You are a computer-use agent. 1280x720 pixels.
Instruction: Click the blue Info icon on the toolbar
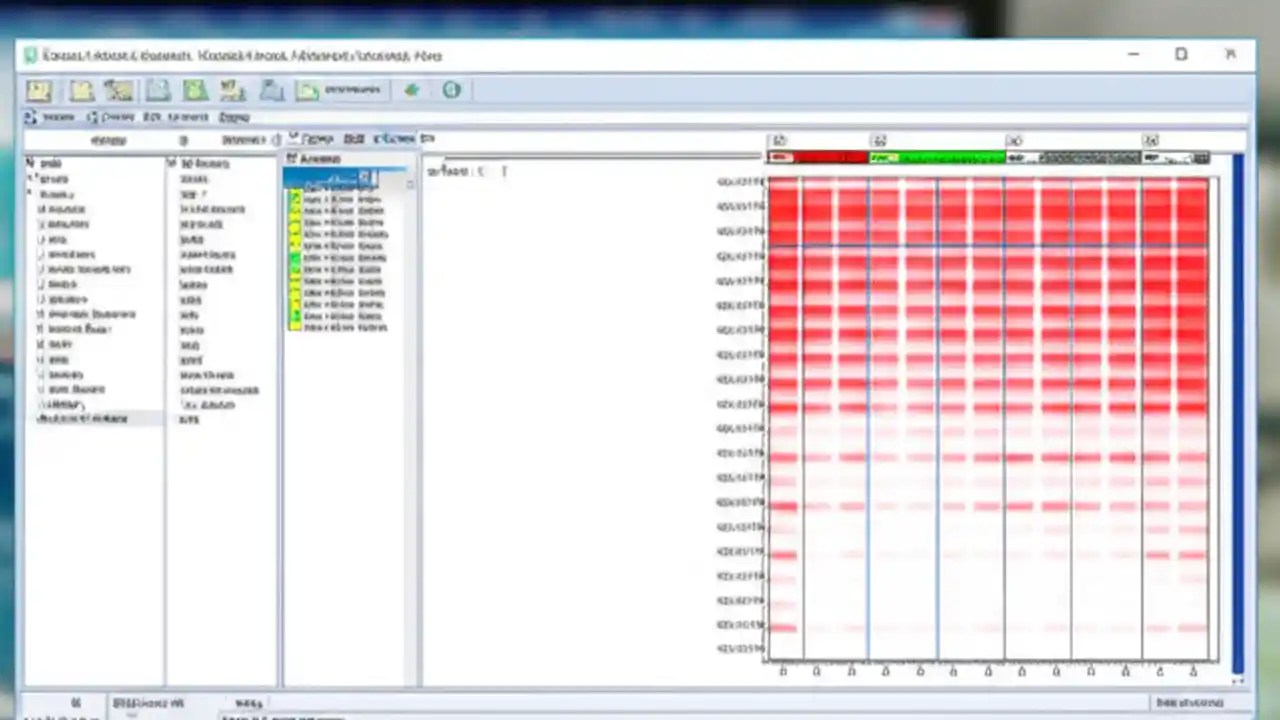pos(450,90)
